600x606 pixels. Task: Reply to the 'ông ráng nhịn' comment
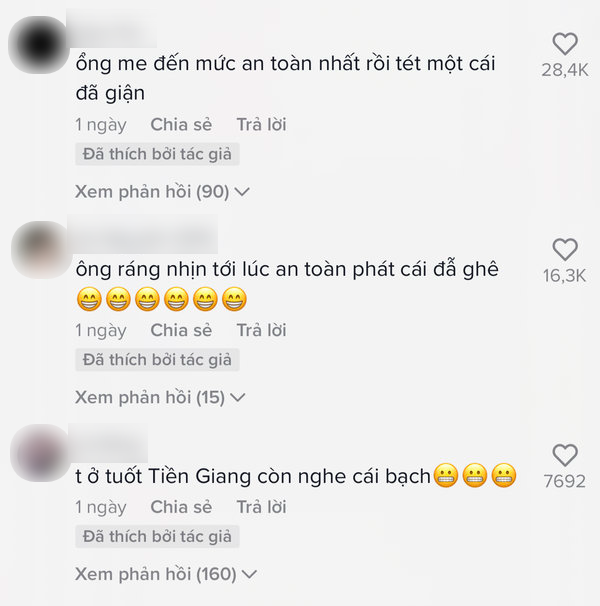point(261,330)
